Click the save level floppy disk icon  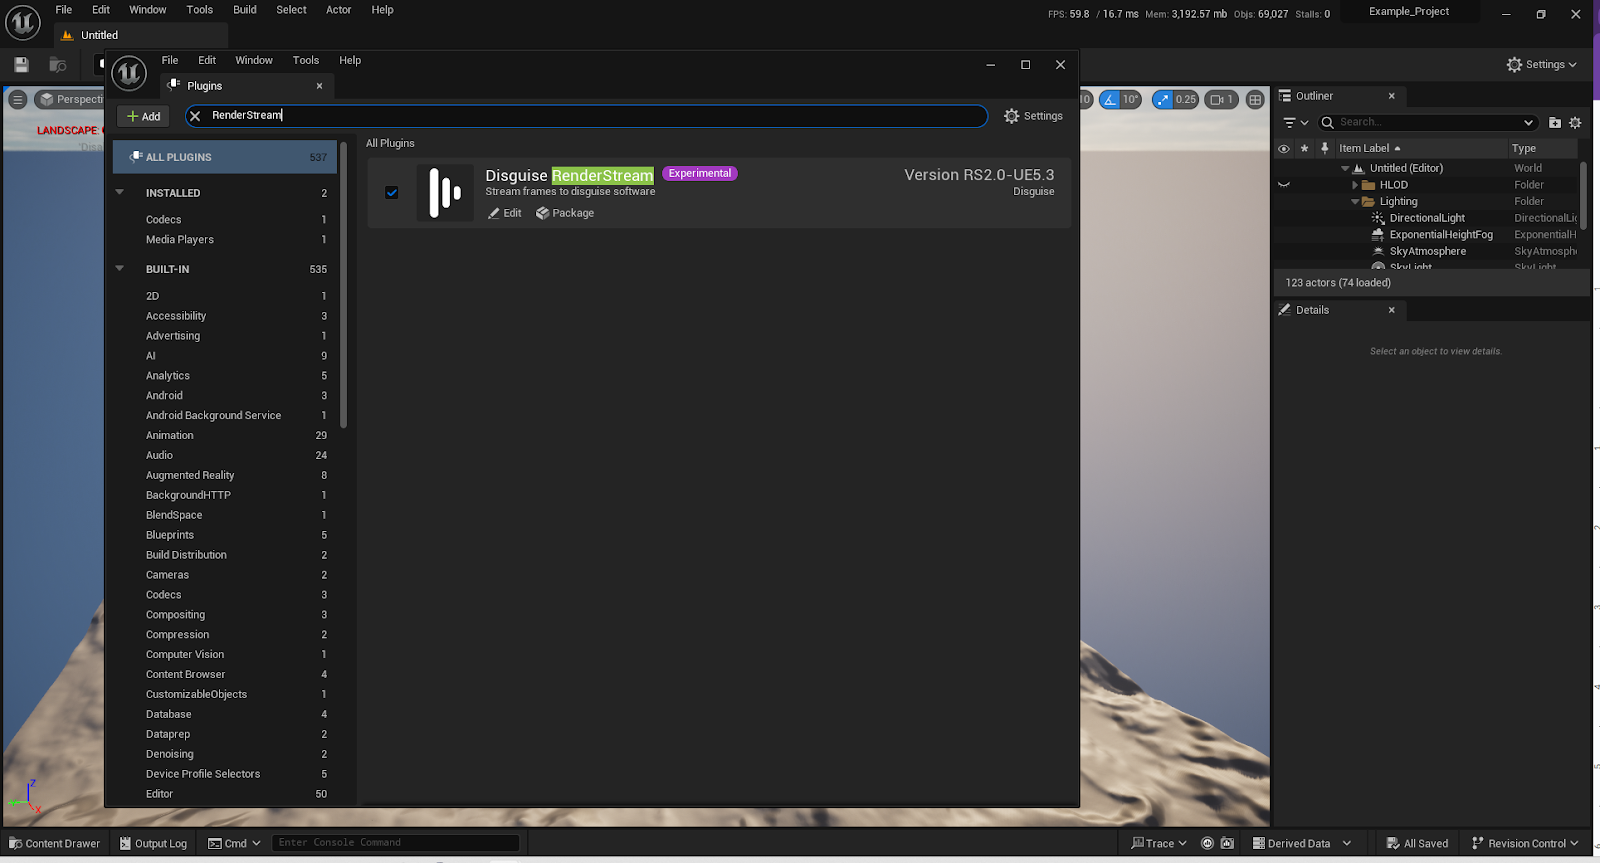pos(21,65)
